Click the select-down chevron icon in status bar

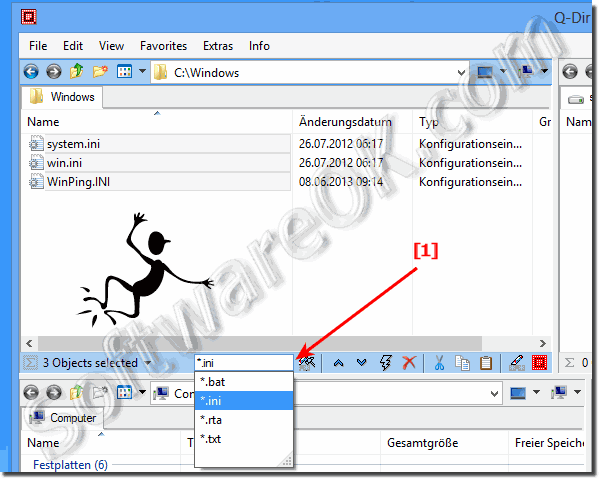[x=361, y=362]
